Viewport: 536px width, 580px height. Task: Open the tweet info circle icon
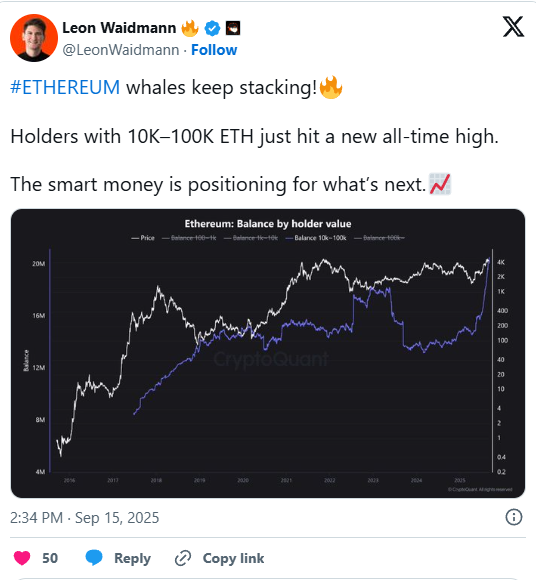point(514,517)
